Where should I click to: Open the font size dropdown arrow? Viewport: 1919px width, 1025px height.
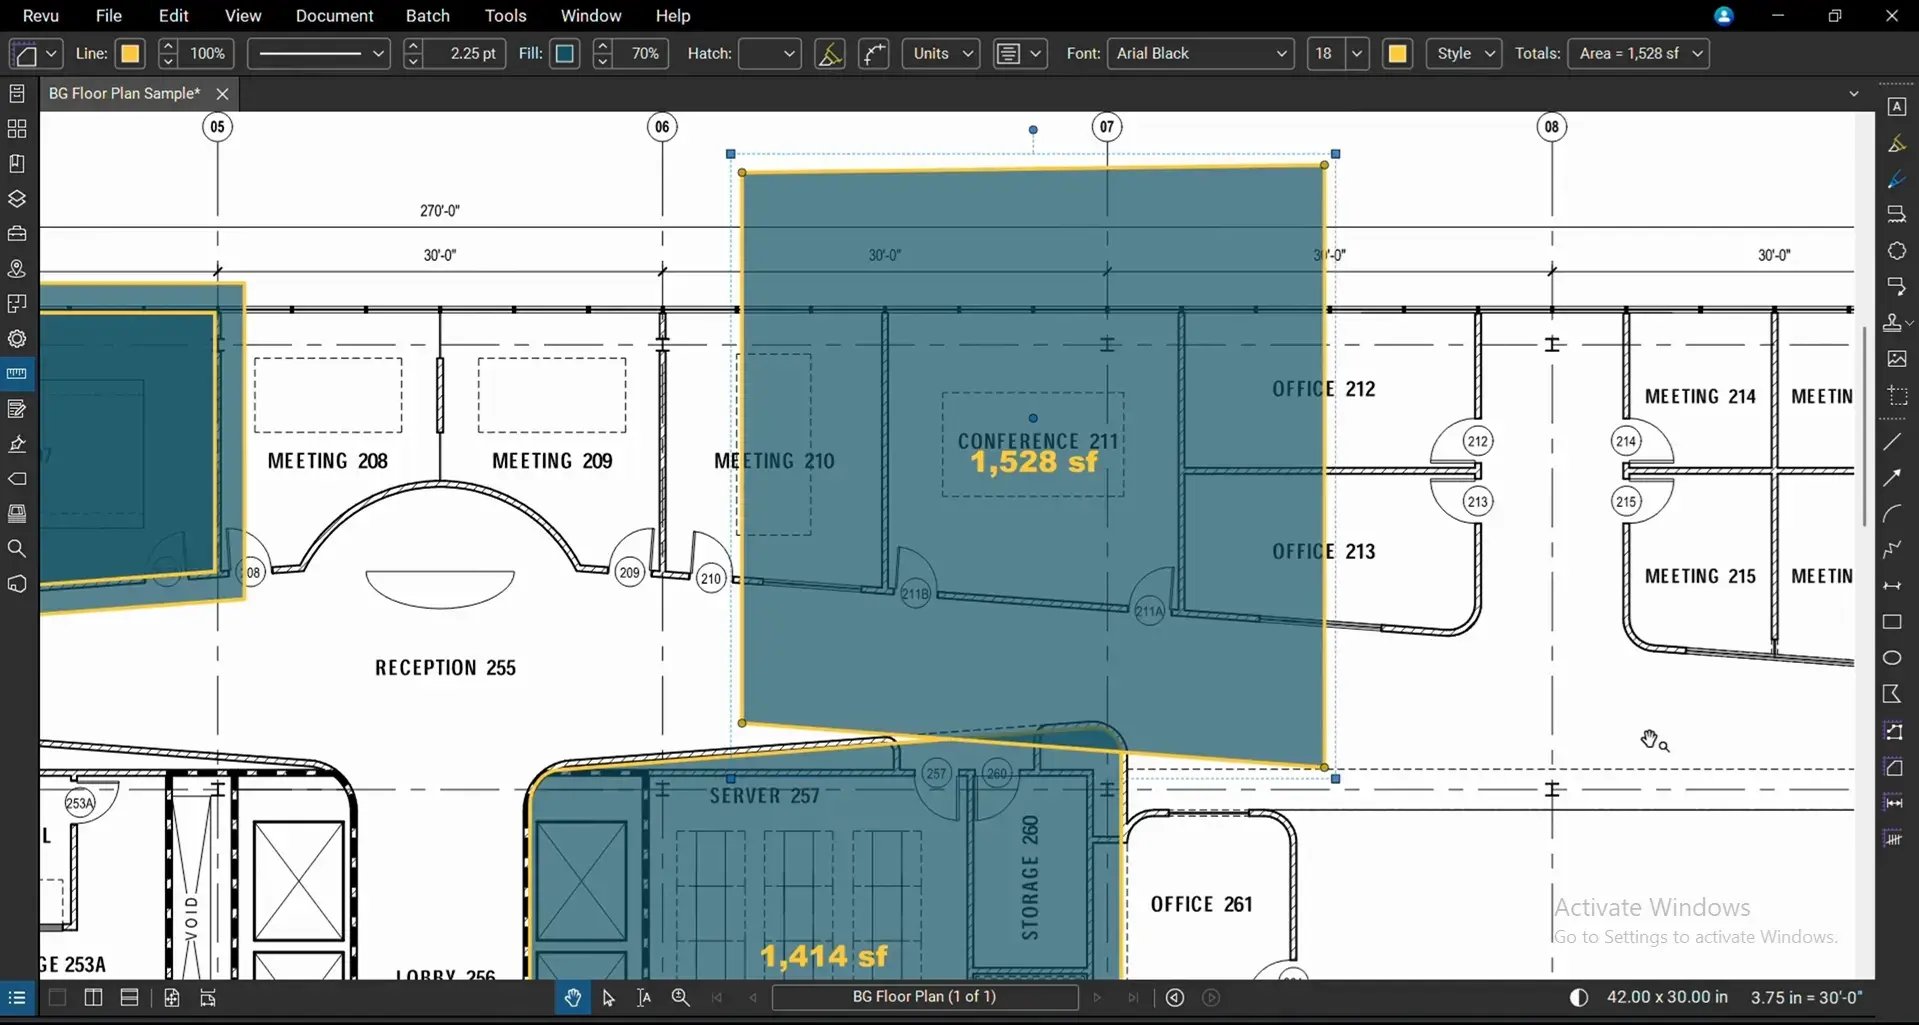click(x=1357, y=54)
